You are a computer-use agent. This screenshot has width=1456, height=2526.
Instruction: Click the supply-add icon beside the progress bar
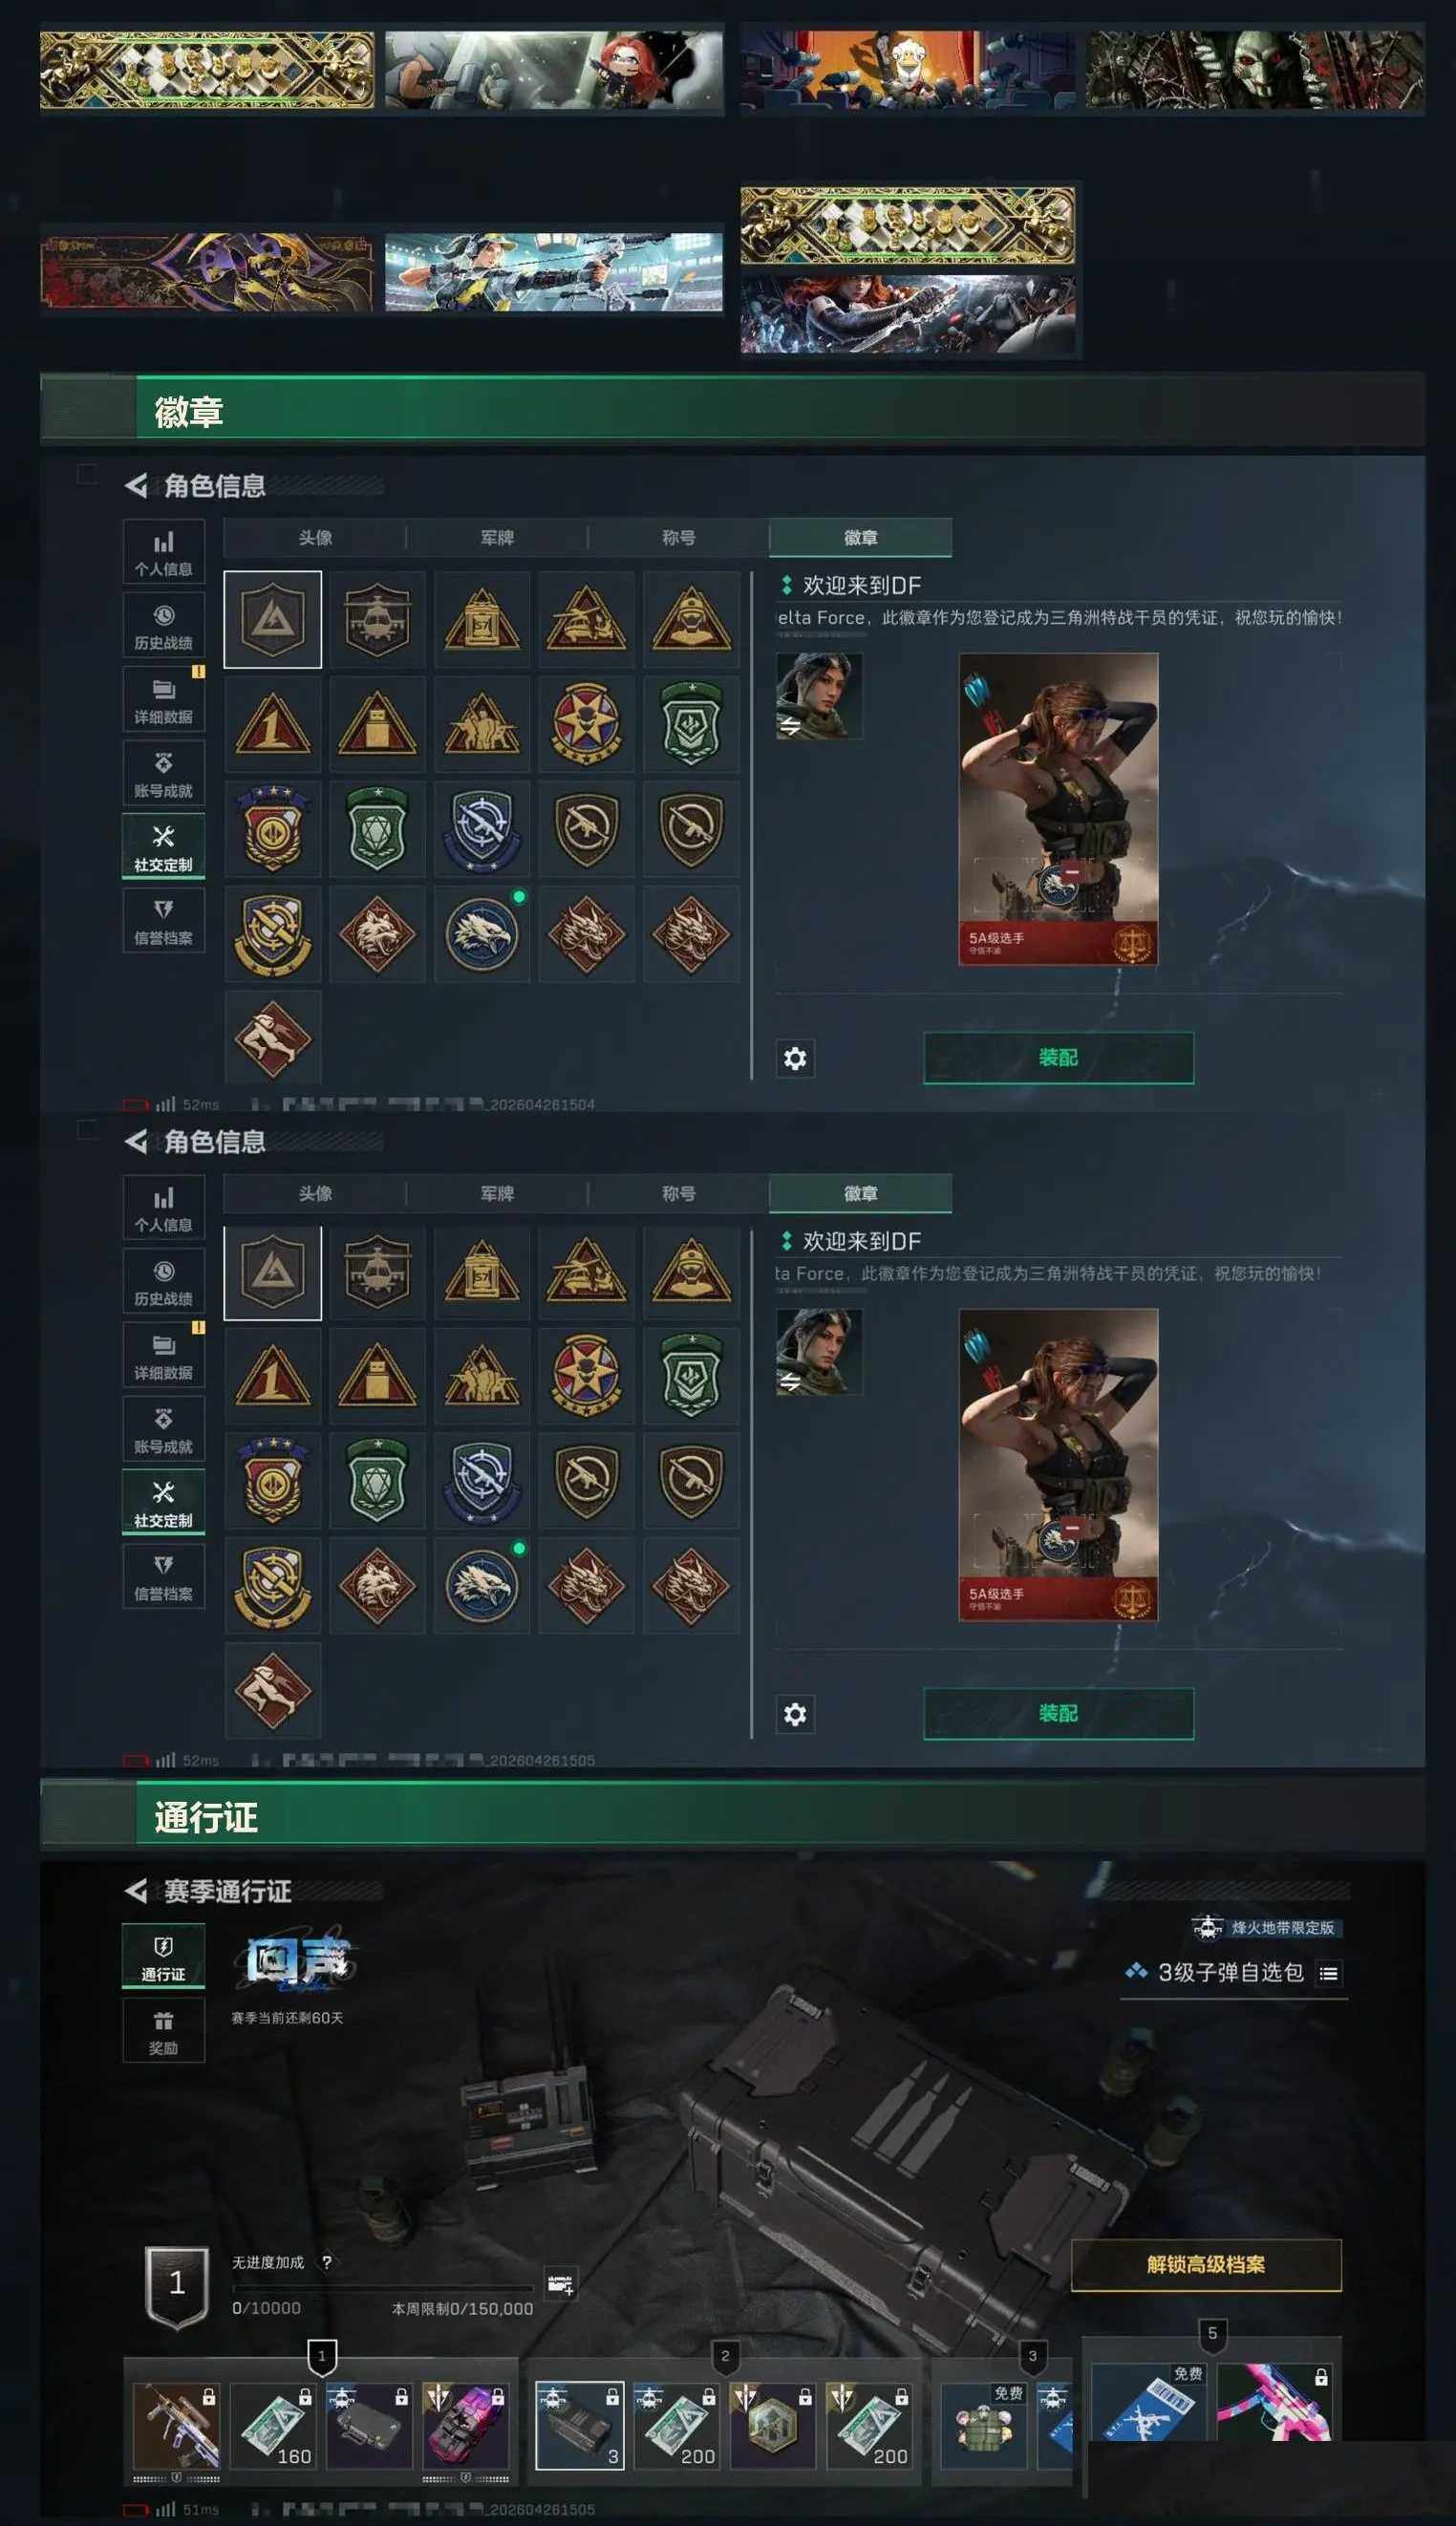coord(560,2285)
